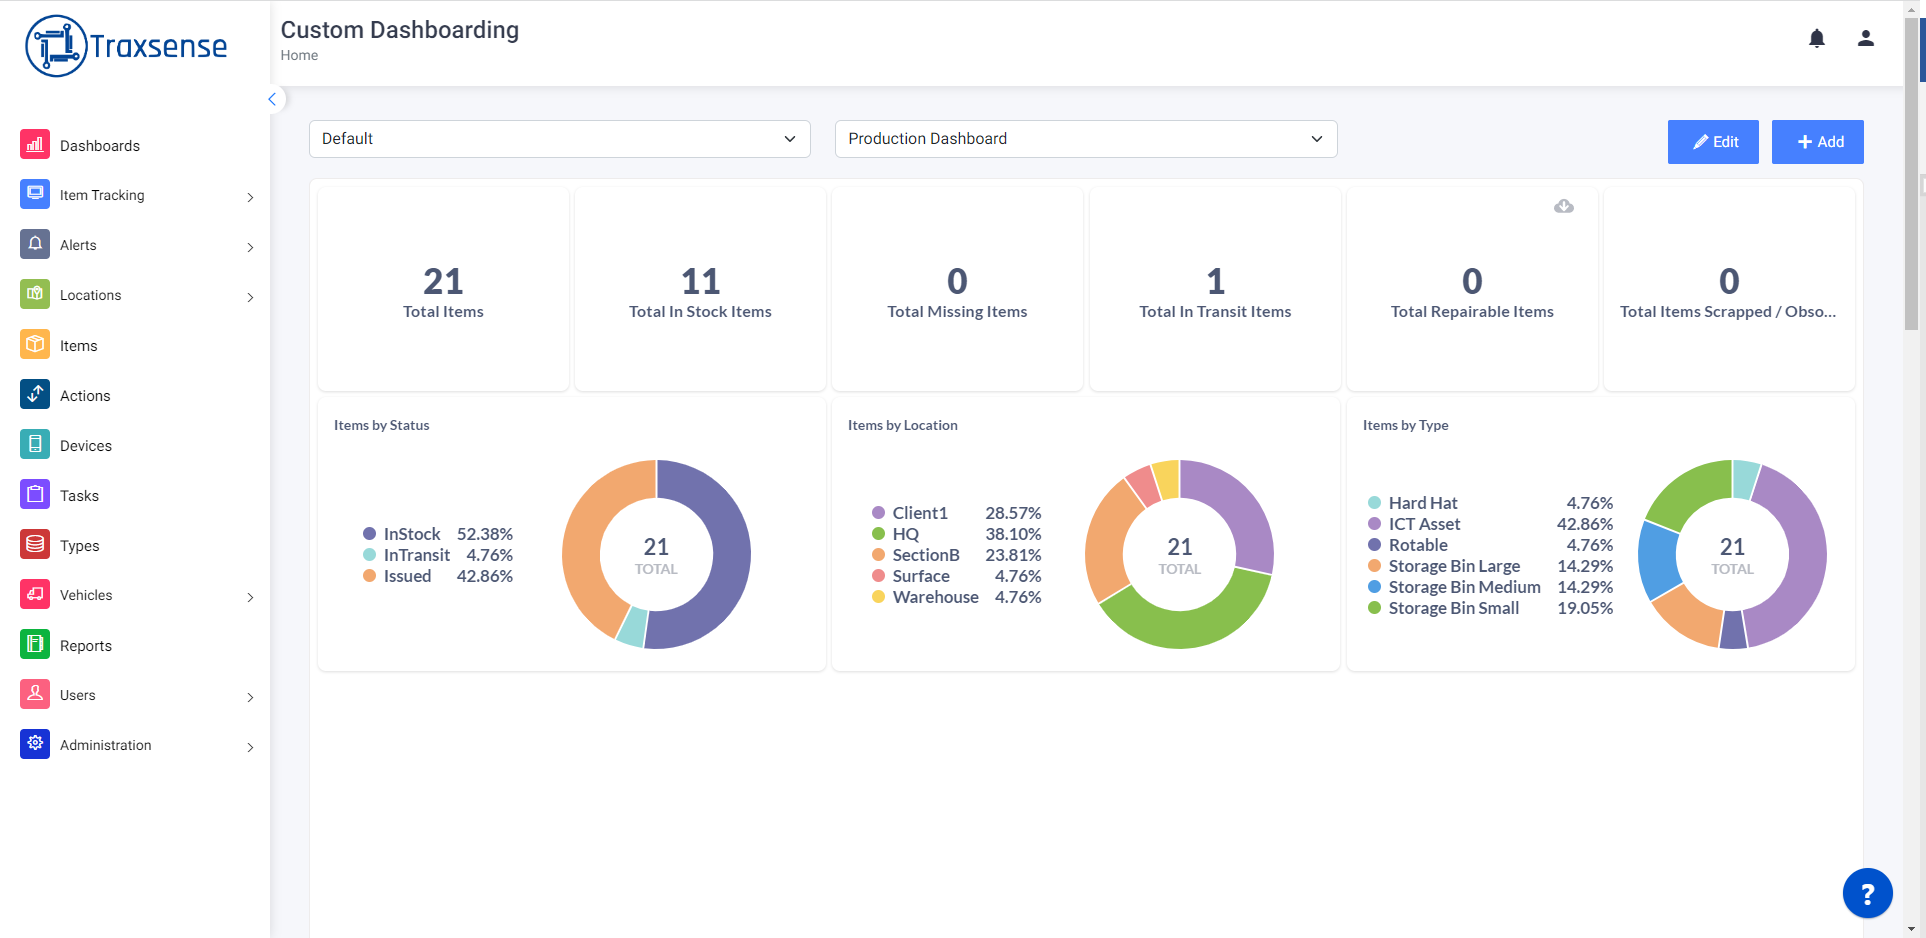Click the Items by Status donut chart
1926x938 pixels.
[656, 554]
